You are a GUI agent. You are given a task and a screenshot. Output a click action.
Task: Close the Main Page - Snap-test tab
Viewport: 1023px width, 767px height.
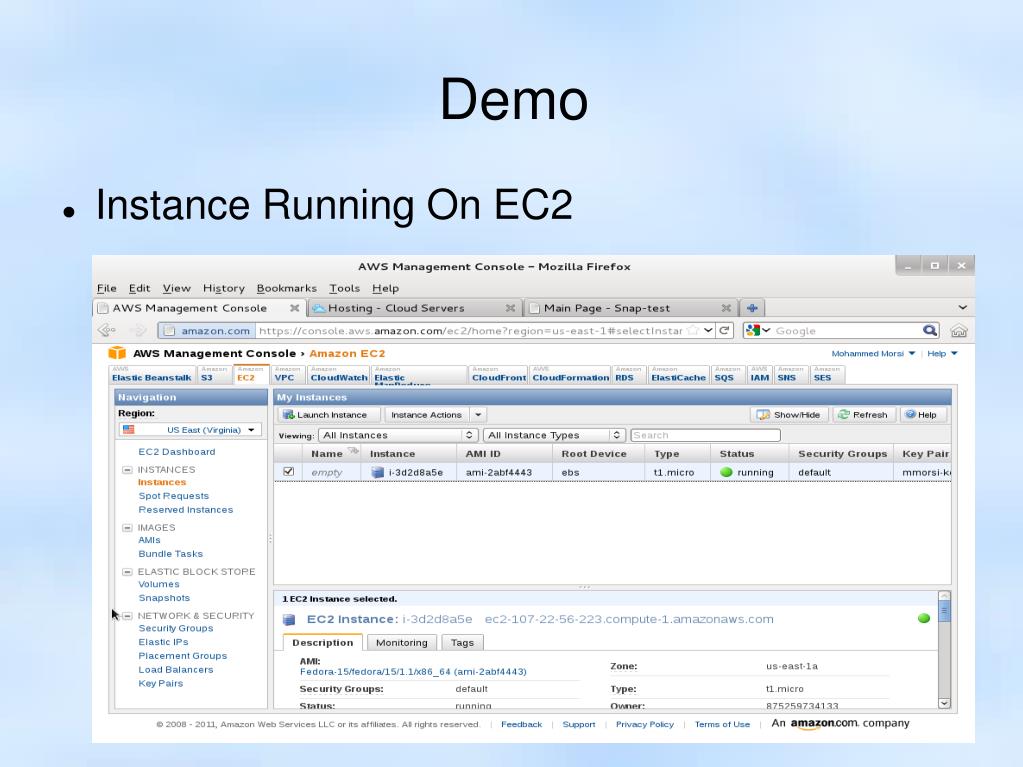(725, 308)
